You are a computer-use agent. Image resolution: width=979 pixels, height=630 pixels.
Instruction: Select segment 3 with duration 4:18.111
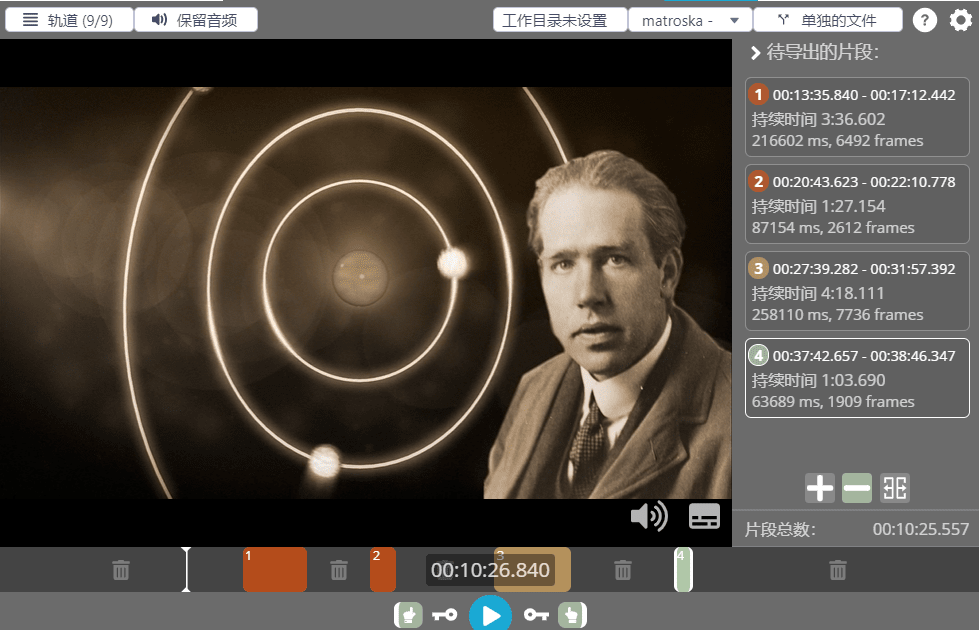[x=857, y=292]
